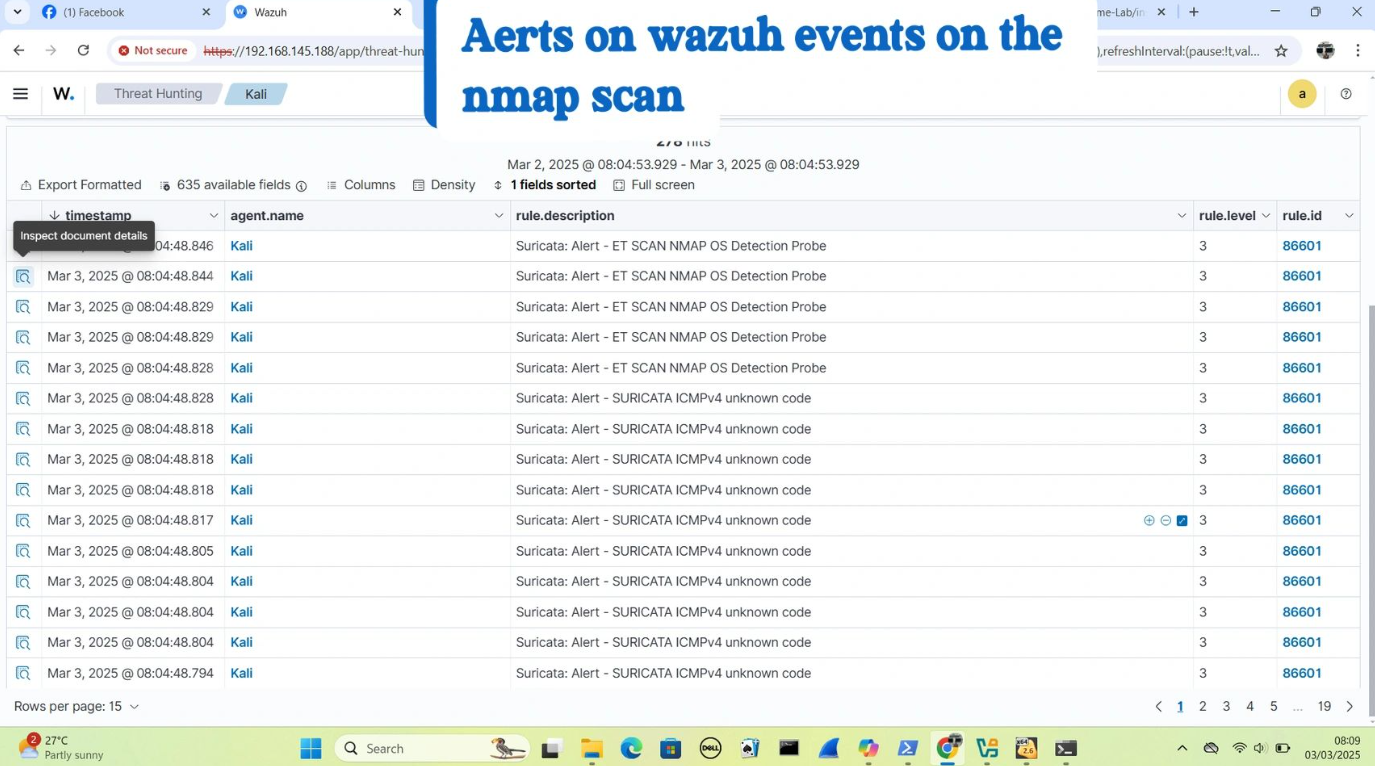Toggle blue column icon on 08:04:48.817 row
The width and height of the screenshot is (1375, 766).
1182,521
